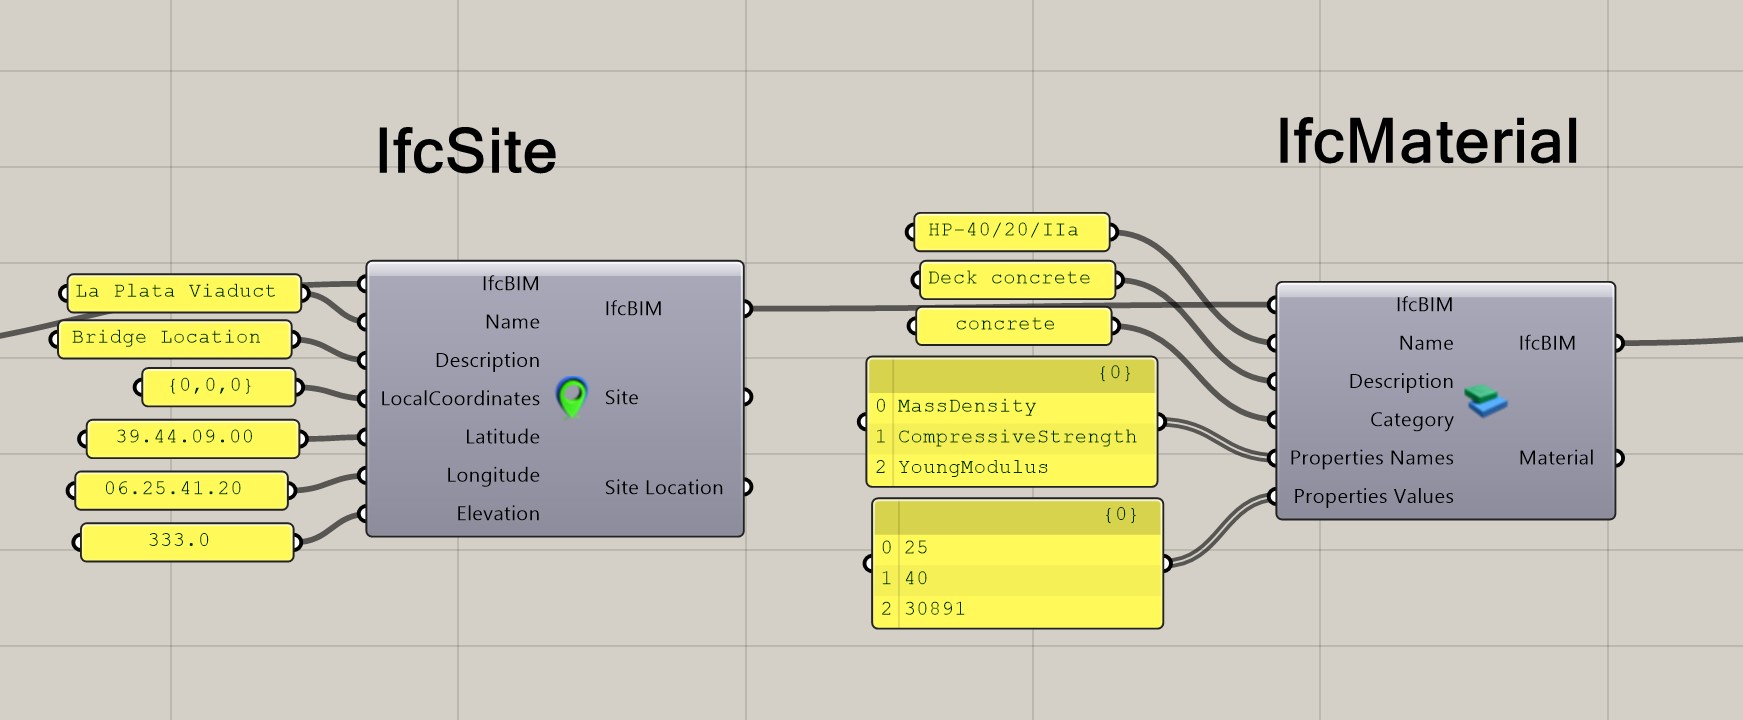Select the longitude panel 06.25.41.20

(180, 489)
